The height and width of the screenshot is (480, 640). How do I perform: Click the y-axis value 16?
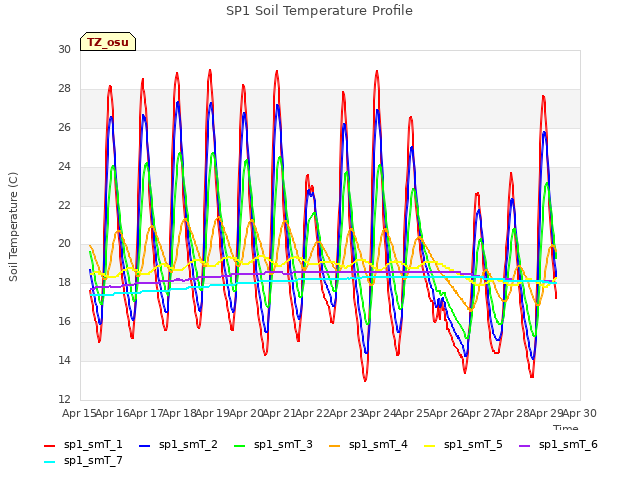[64, 322]
